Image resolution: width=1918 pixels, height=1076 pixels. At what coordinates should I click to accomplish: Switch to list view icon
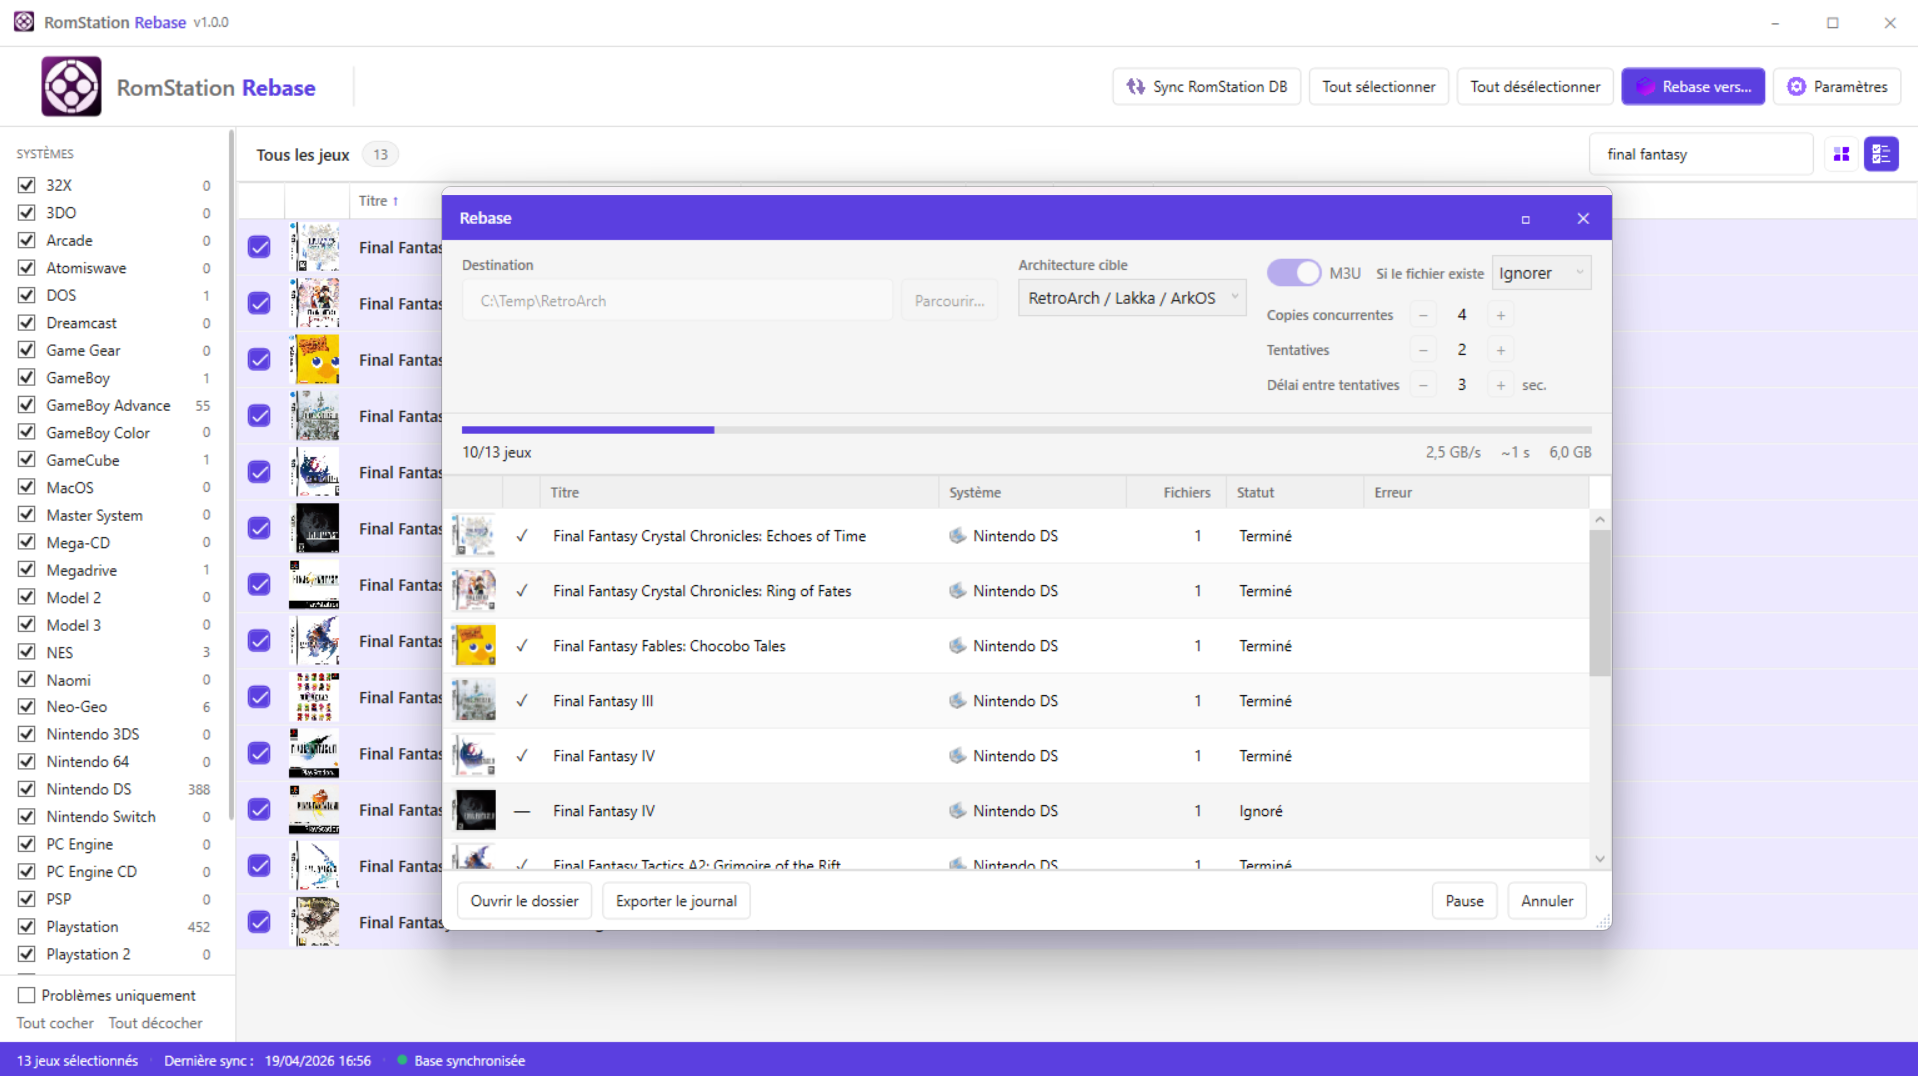click(1880, 154)
